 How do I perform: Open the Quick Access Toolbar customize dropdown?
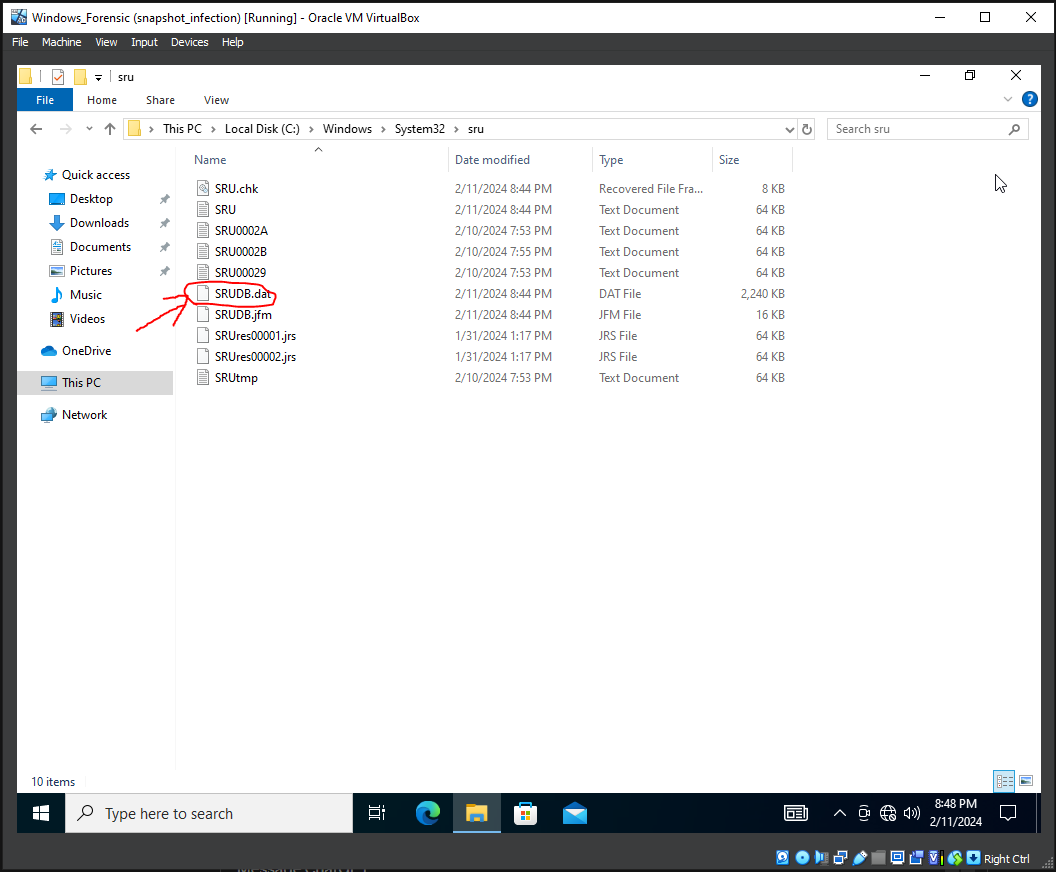pyautogui.click(x=99, y=77)
